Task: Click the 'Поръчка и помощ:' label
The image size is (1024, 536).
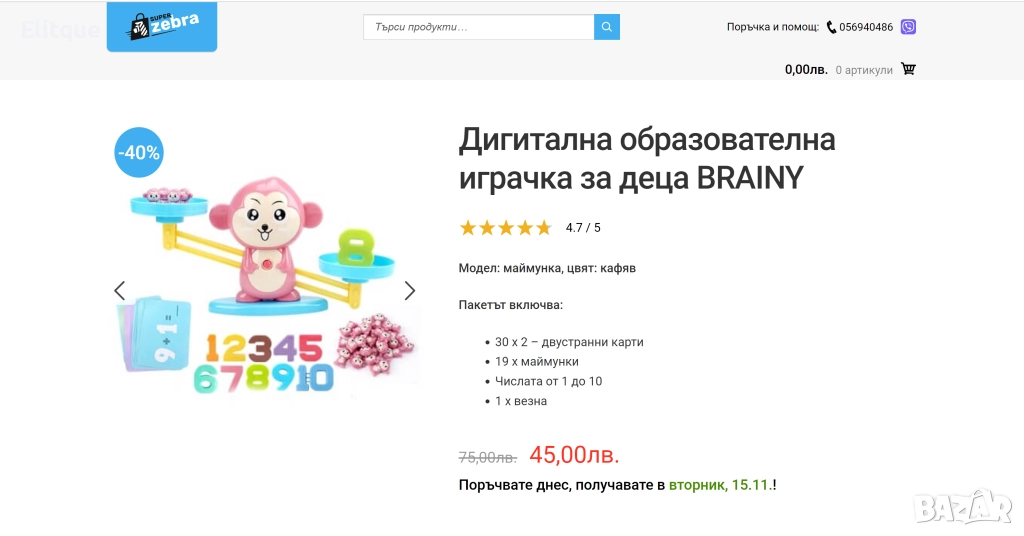Action: click(x=773, y=27)
